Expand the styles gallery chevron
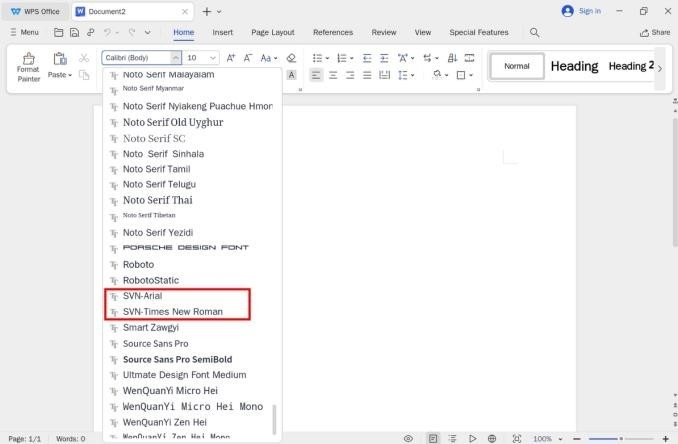The height and width of the screenshot is (444, 678). point(660,68)
